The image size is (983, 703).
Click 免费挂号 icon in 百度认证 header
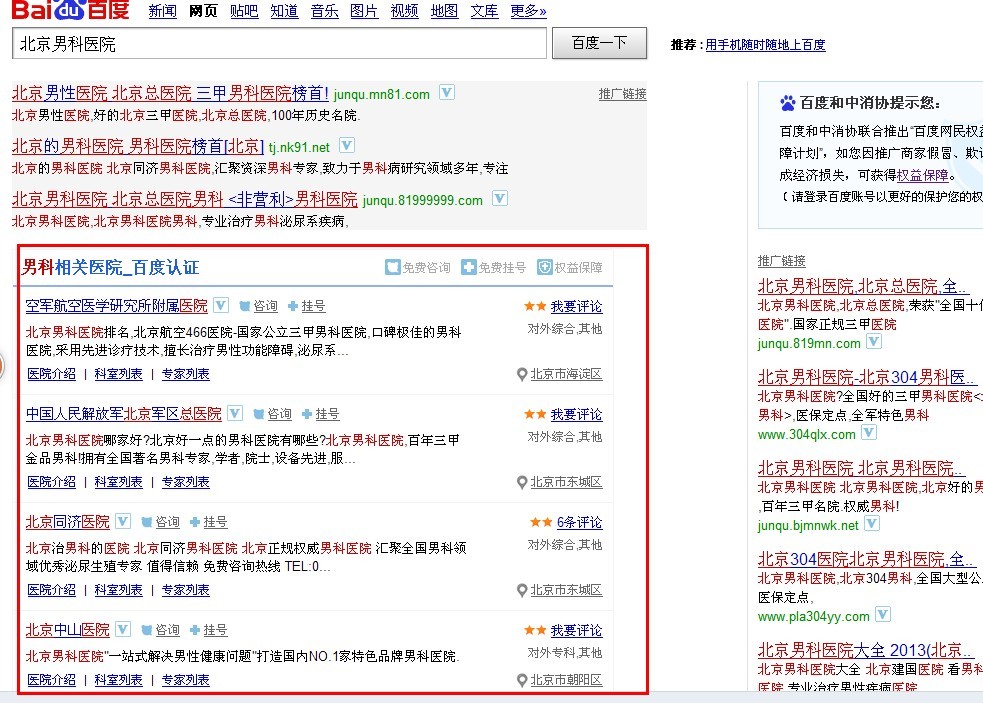click(x=468, y=268)
